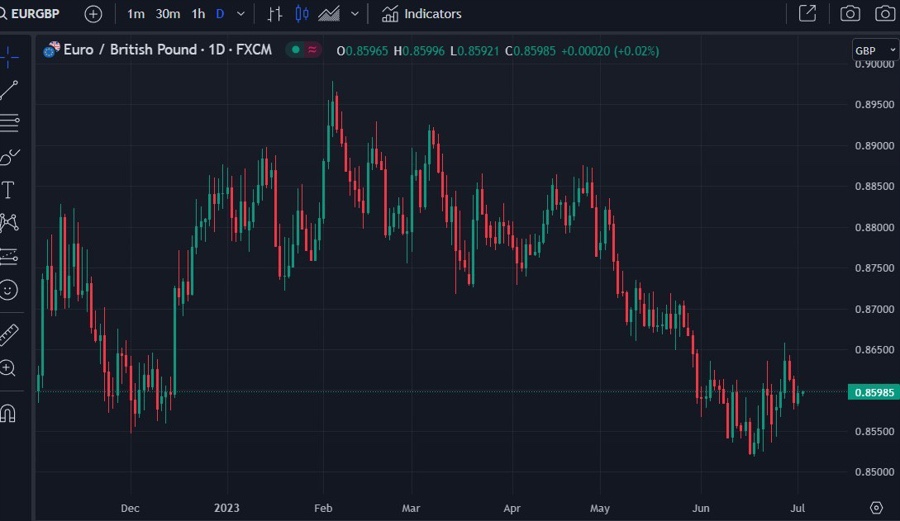Open the emoji icons tool

coord(9,290)
